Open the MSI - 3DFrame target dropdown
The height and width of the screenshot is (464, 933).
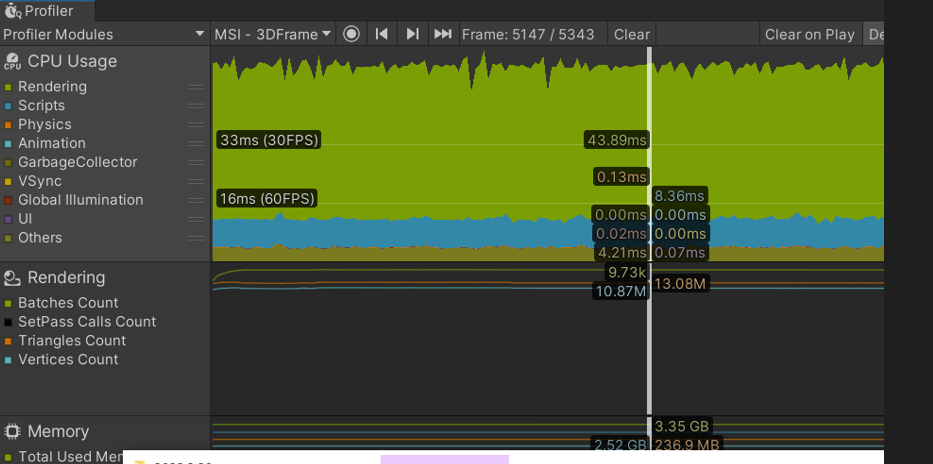tap(273, 35)
